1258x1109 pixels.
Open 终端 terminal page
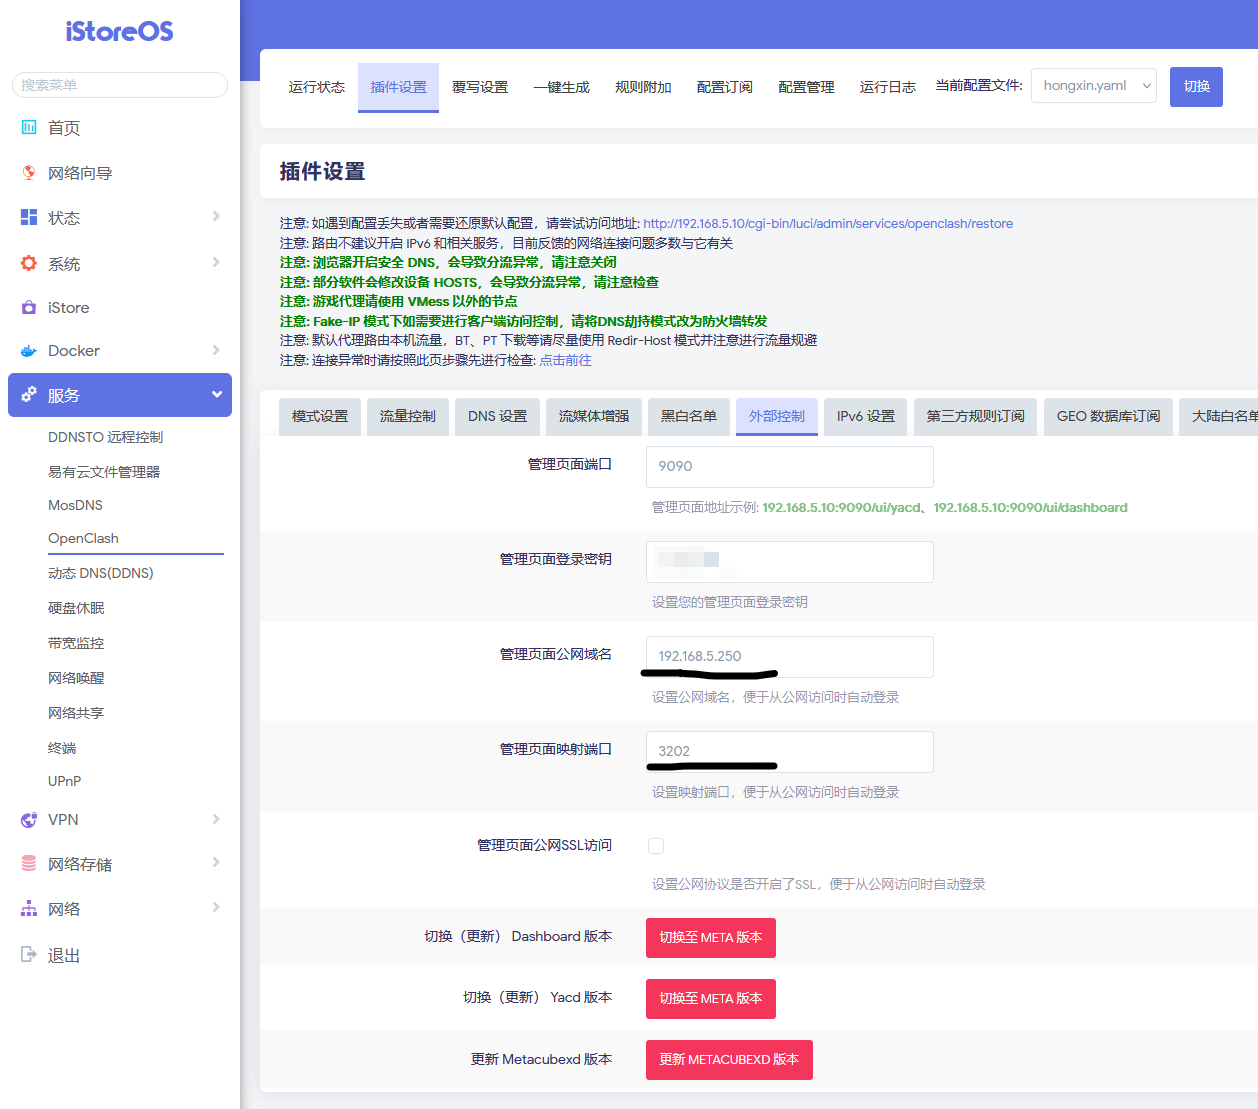click(x=62, y=748)
